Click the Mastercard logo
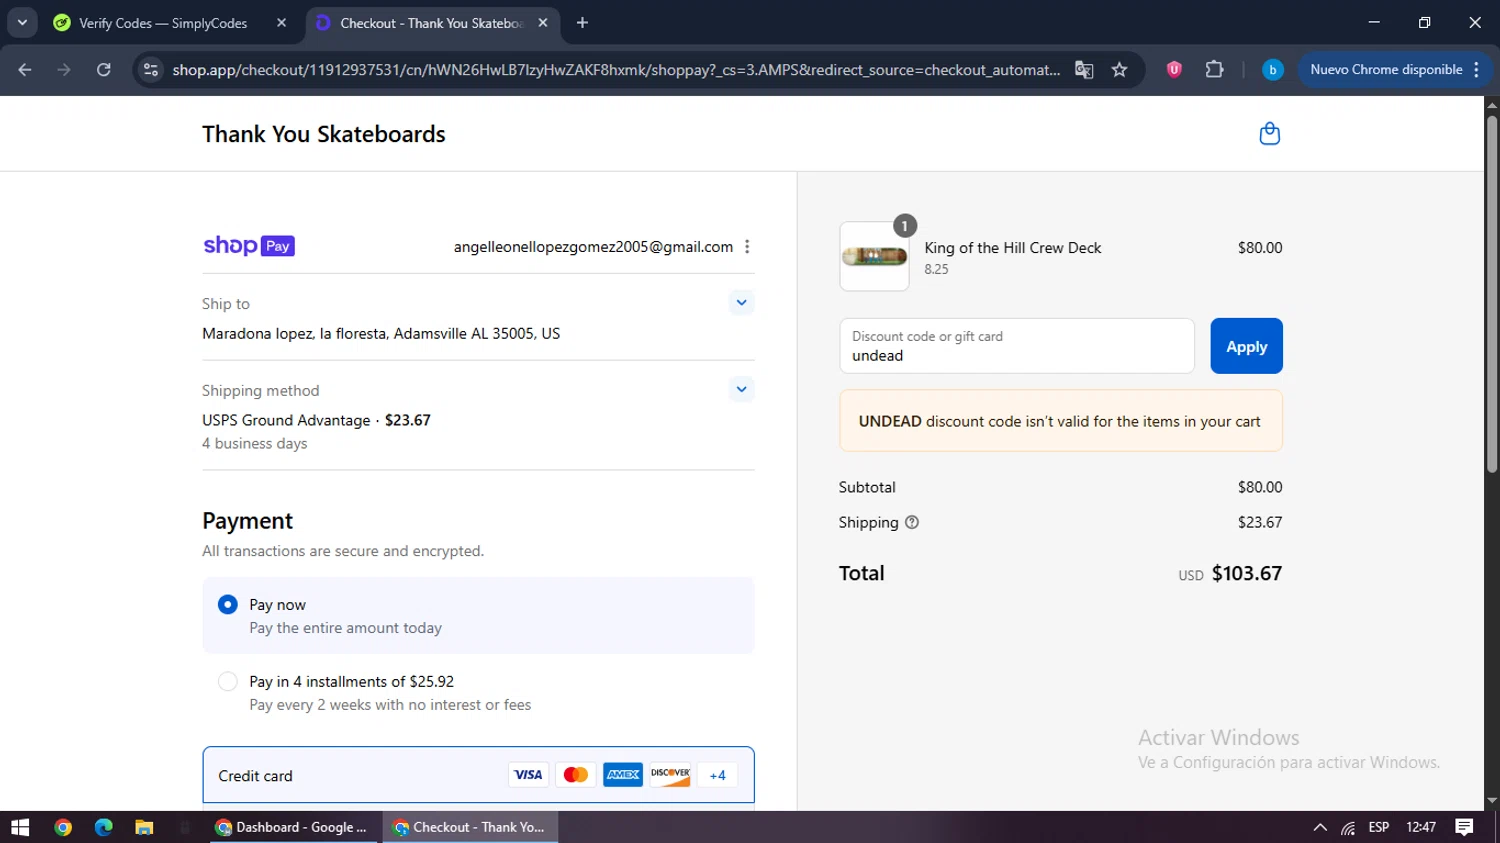 tap(575, 775)
